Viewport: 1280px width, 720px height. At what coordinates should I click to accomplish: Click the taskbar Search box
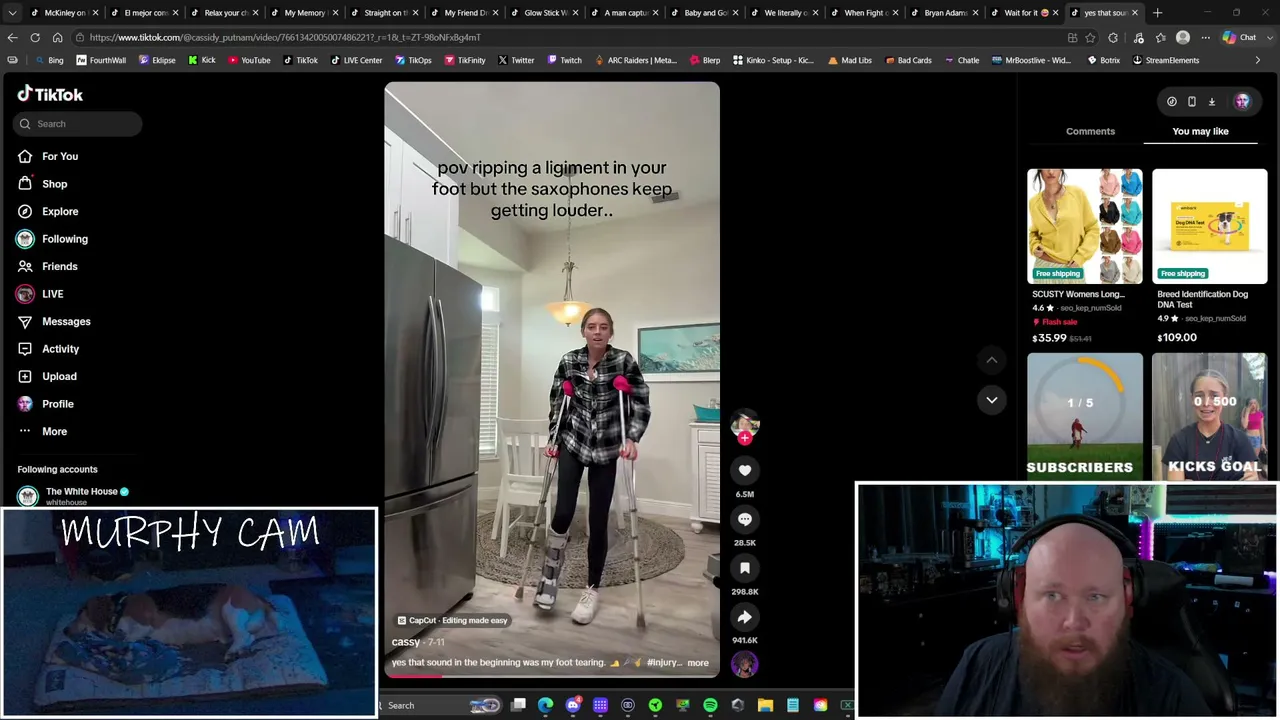(440, 705)
